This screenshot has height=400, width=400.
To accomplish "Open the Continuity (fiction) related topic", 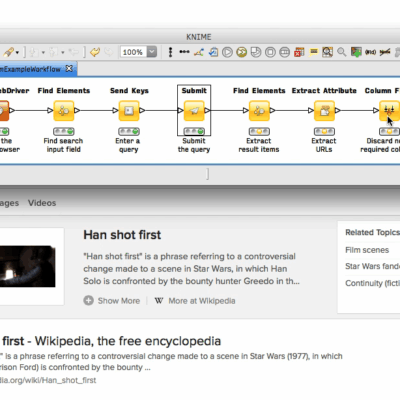I will (372, 283).
